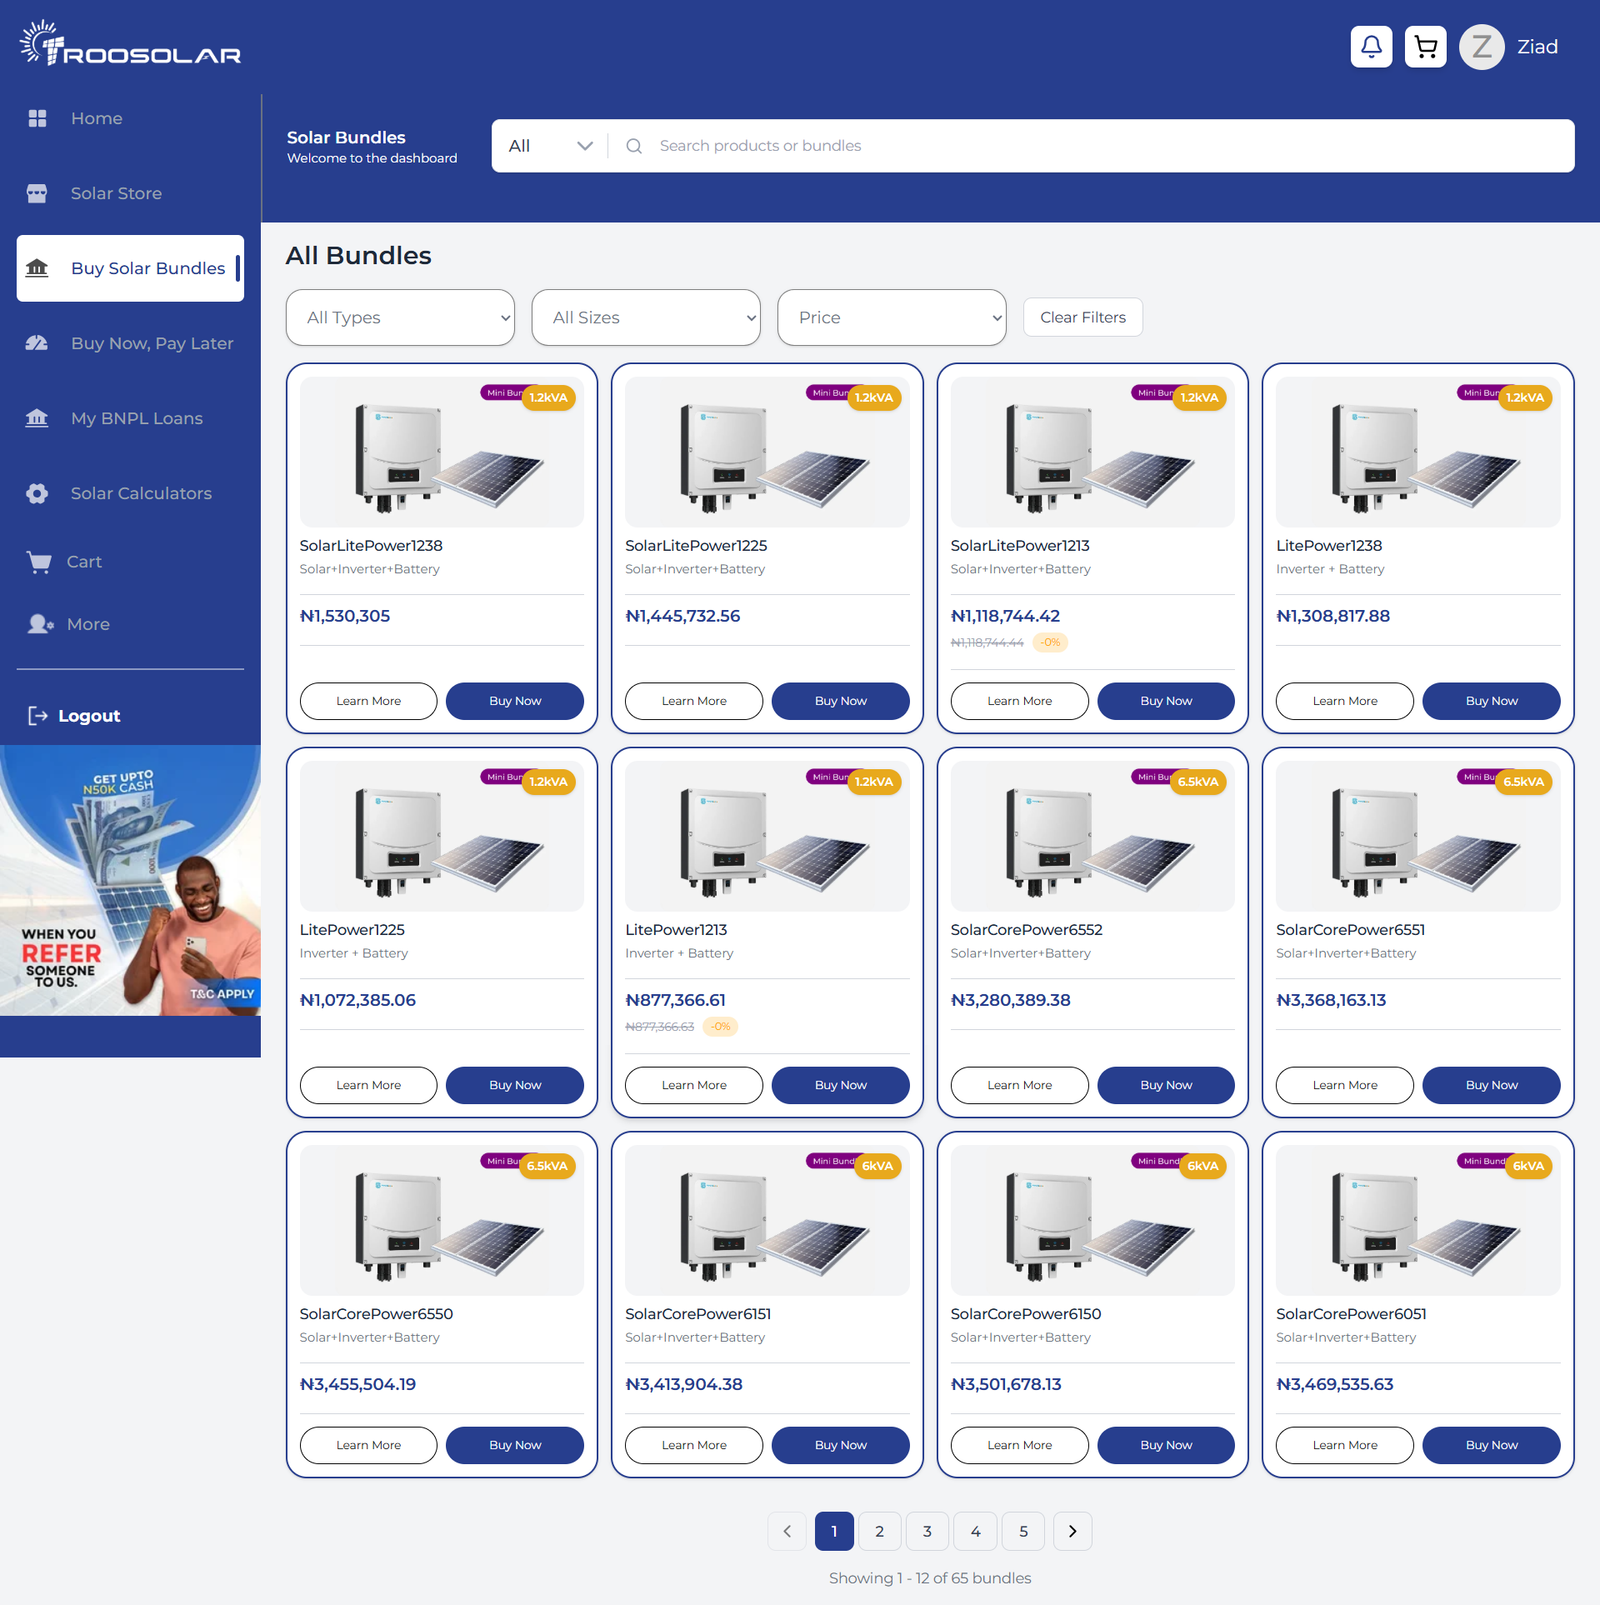Click Learn More on SolarCorePower6552

click(x=1018, y=1085)
